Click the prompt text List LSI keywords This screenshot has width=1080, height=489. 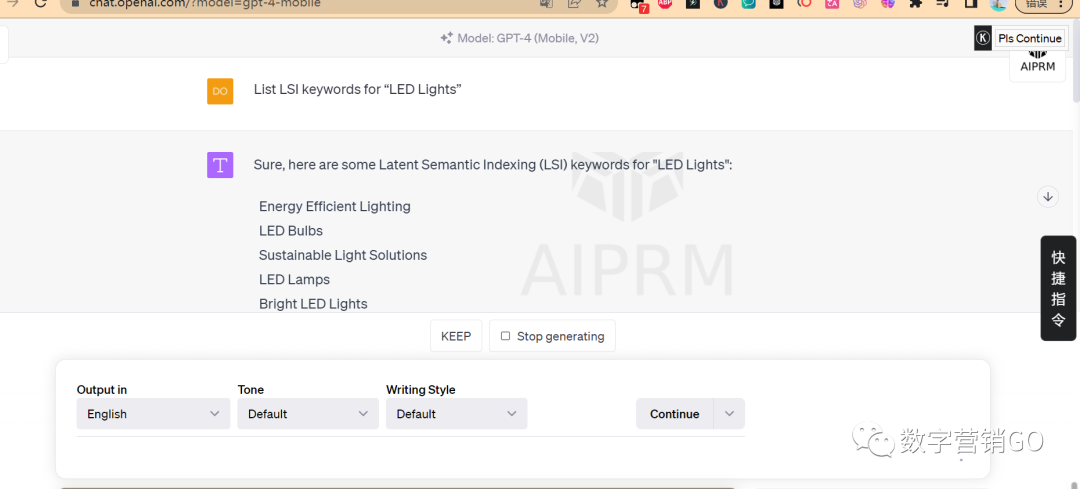[x=357, y=90]
